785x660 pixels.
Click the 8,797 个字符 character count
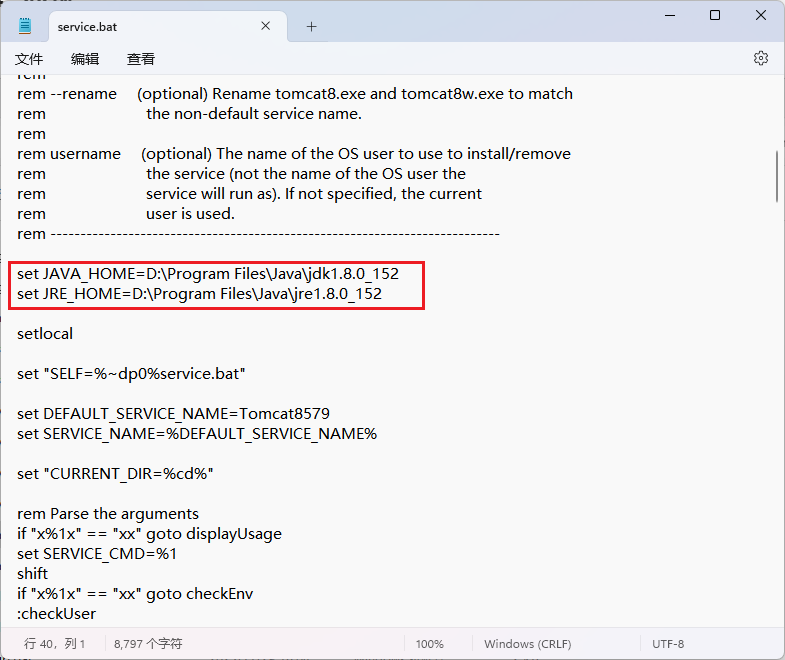point(148,643)
